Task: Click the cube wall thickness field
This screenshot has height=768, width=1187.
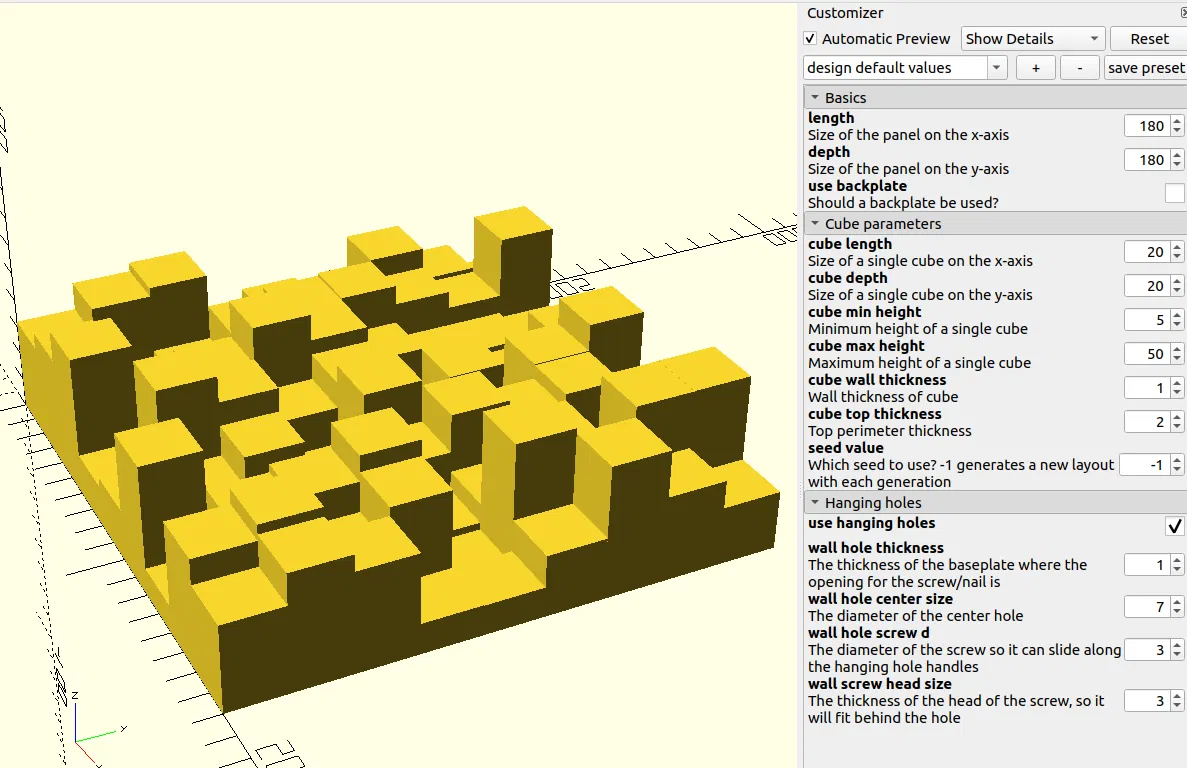Action: pyautogui.click(x=1146, y=388)
